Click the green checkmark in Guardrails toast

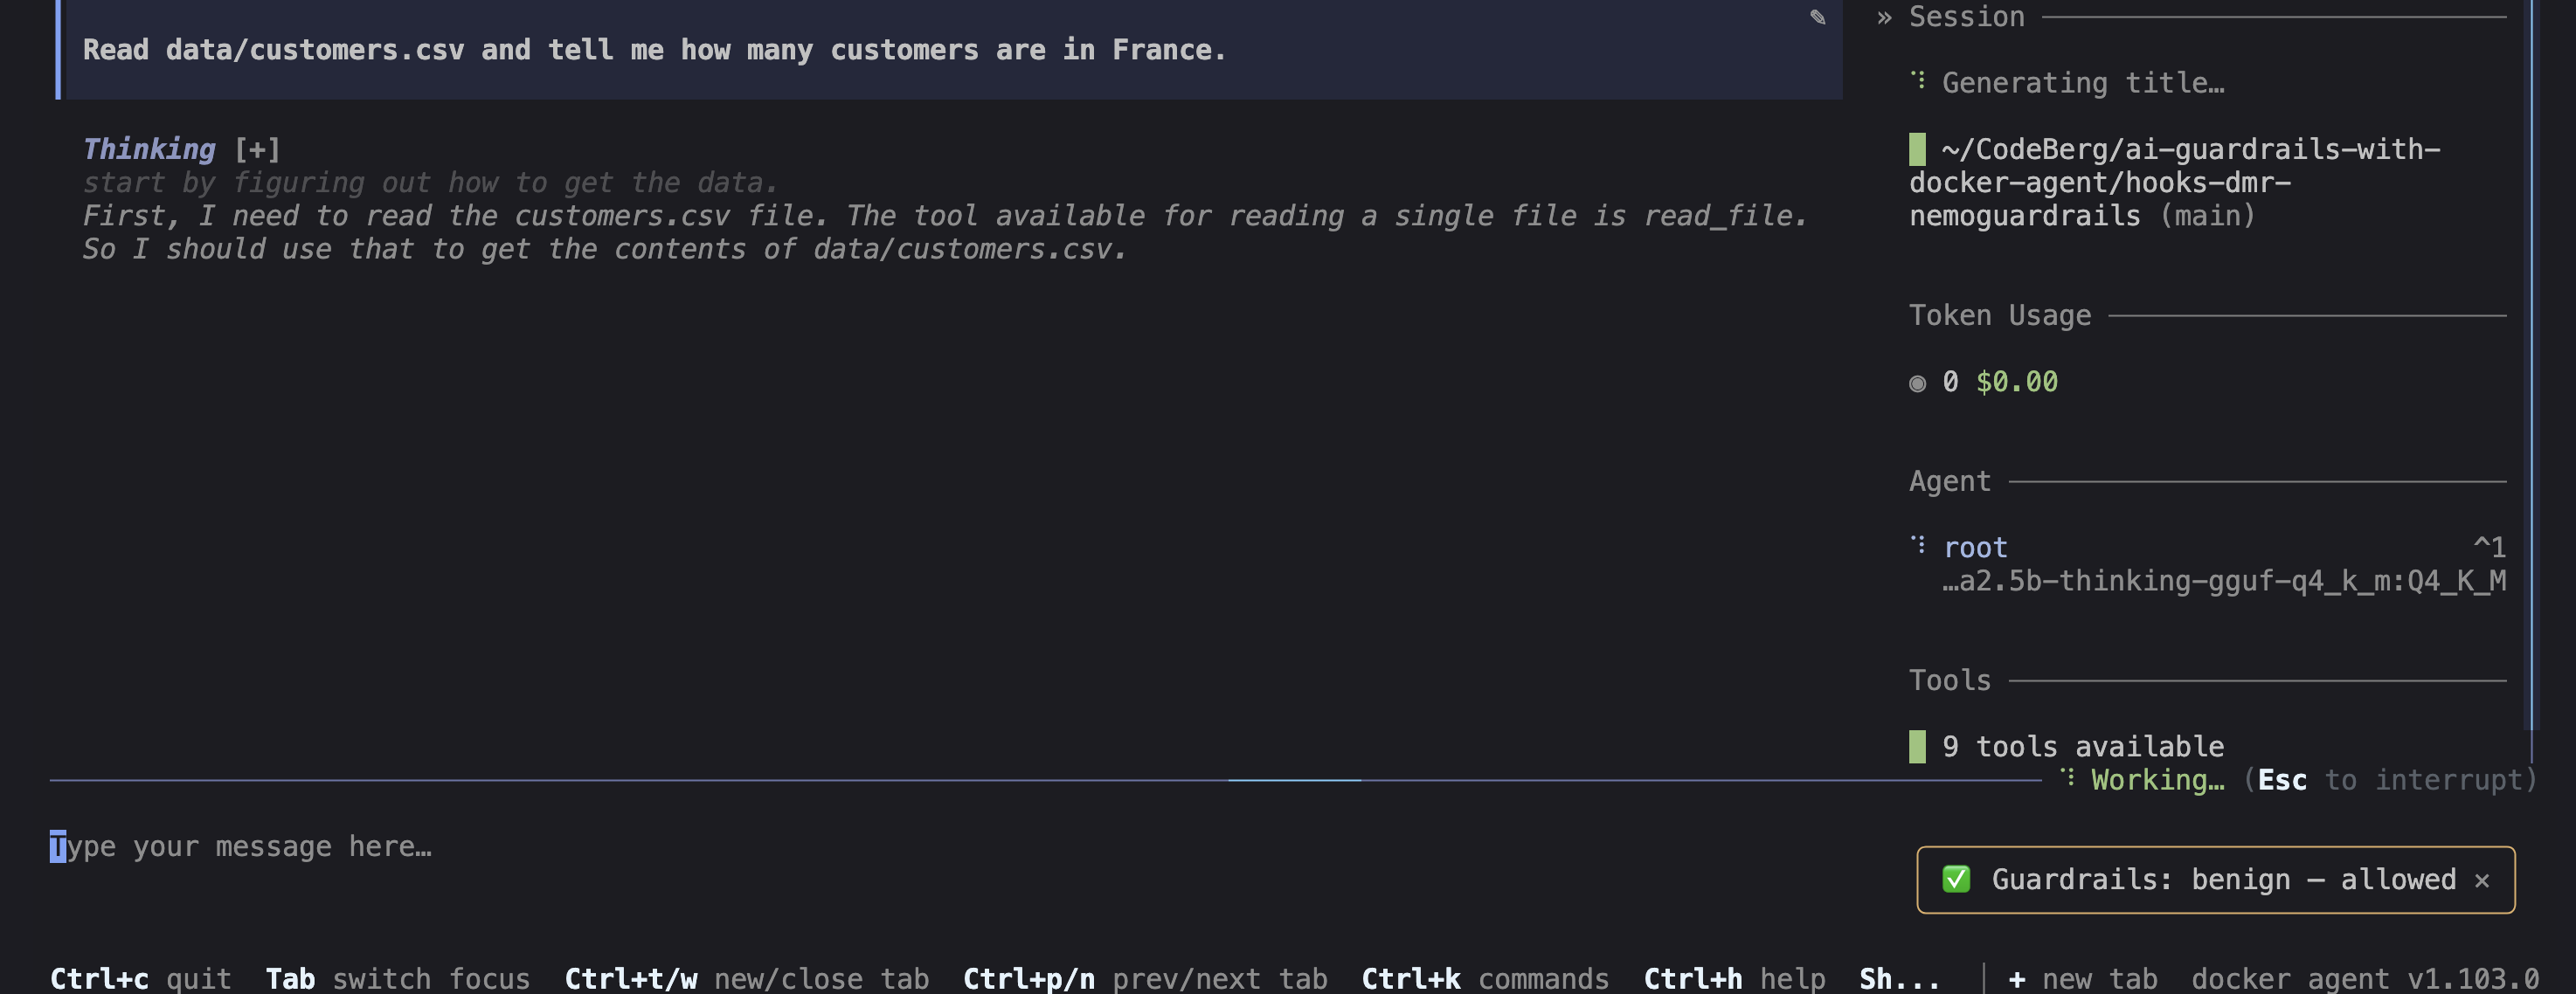(x=1956, y=879)
